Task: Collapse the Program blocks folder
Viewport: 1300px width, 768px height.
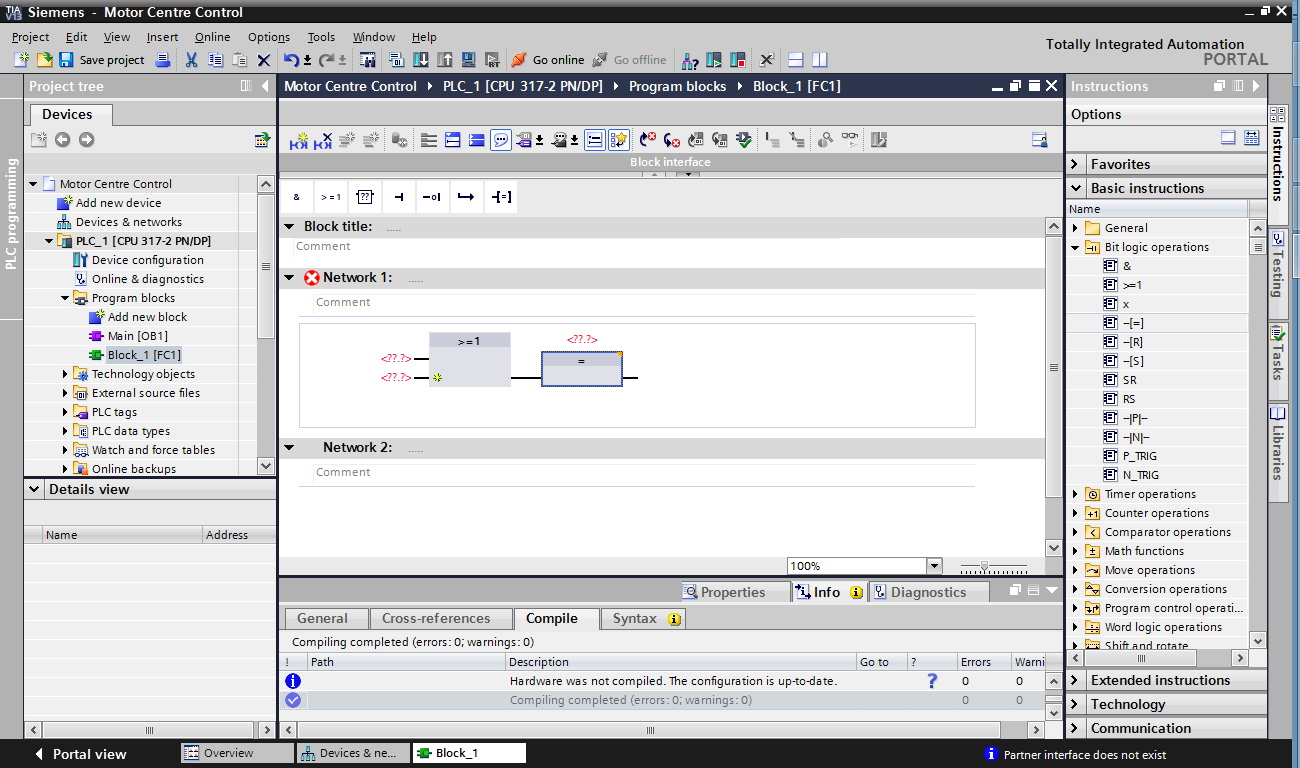Action: point(65,298)
